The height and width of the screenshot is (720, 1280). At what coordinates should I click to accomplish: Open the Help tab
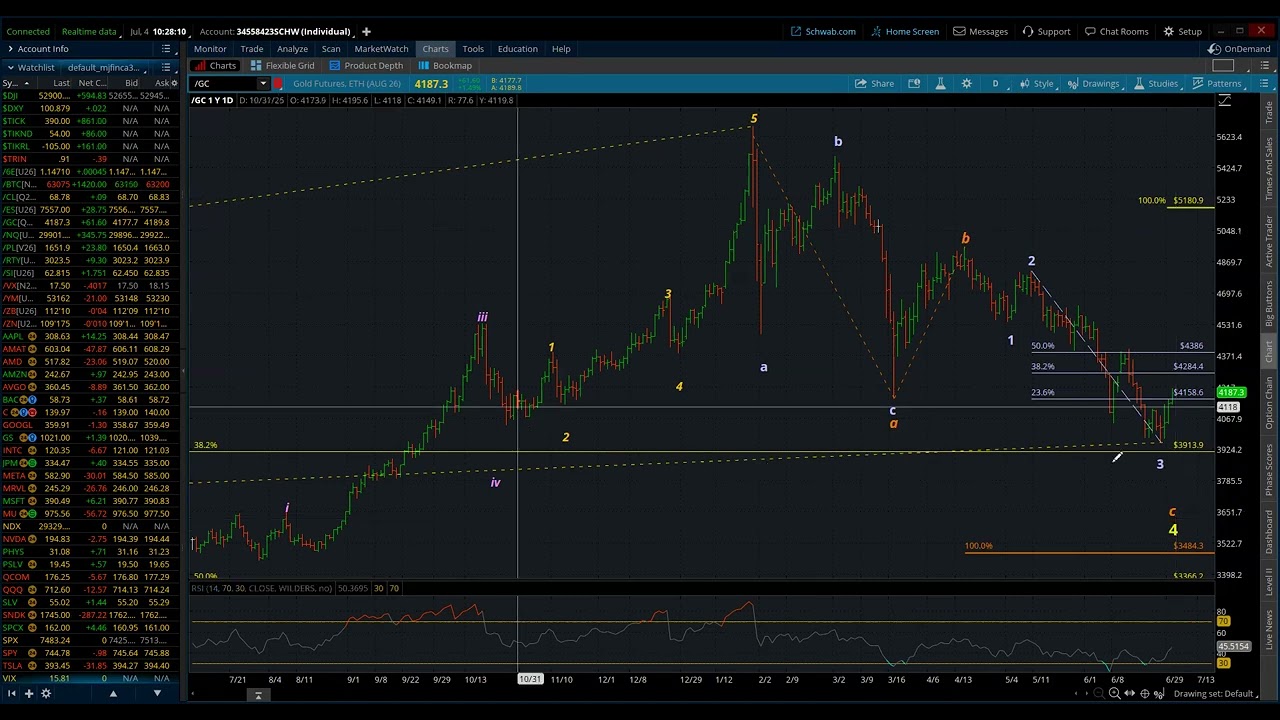coord(561,49)
